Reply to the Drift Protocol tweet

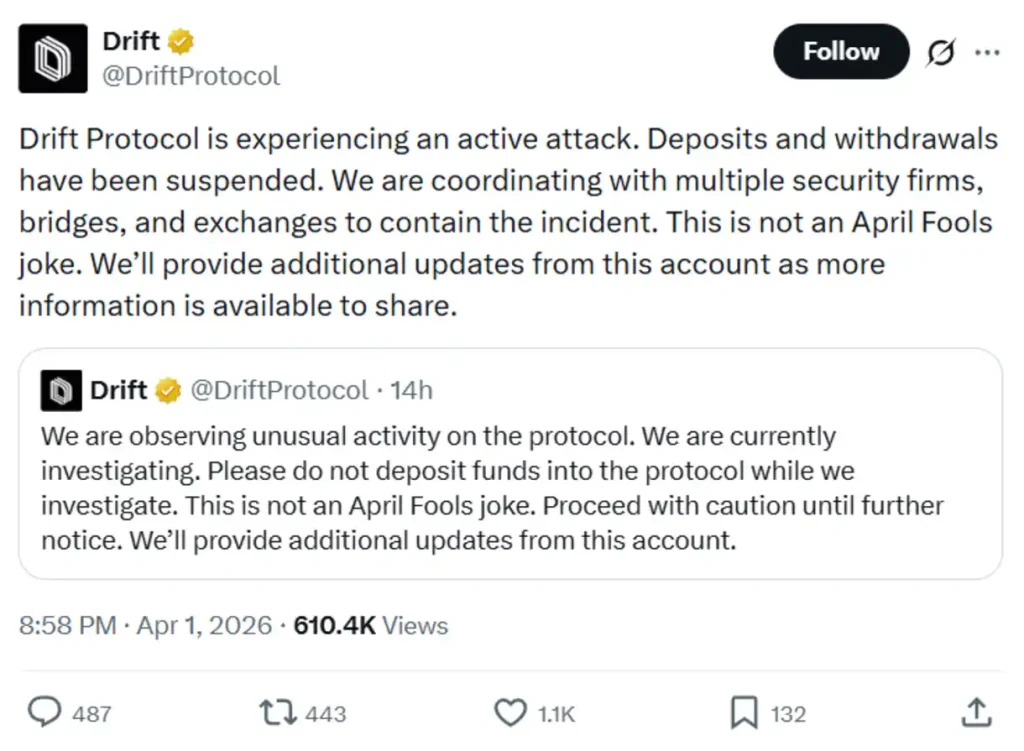pyautogui.click(x=44, y=712)
